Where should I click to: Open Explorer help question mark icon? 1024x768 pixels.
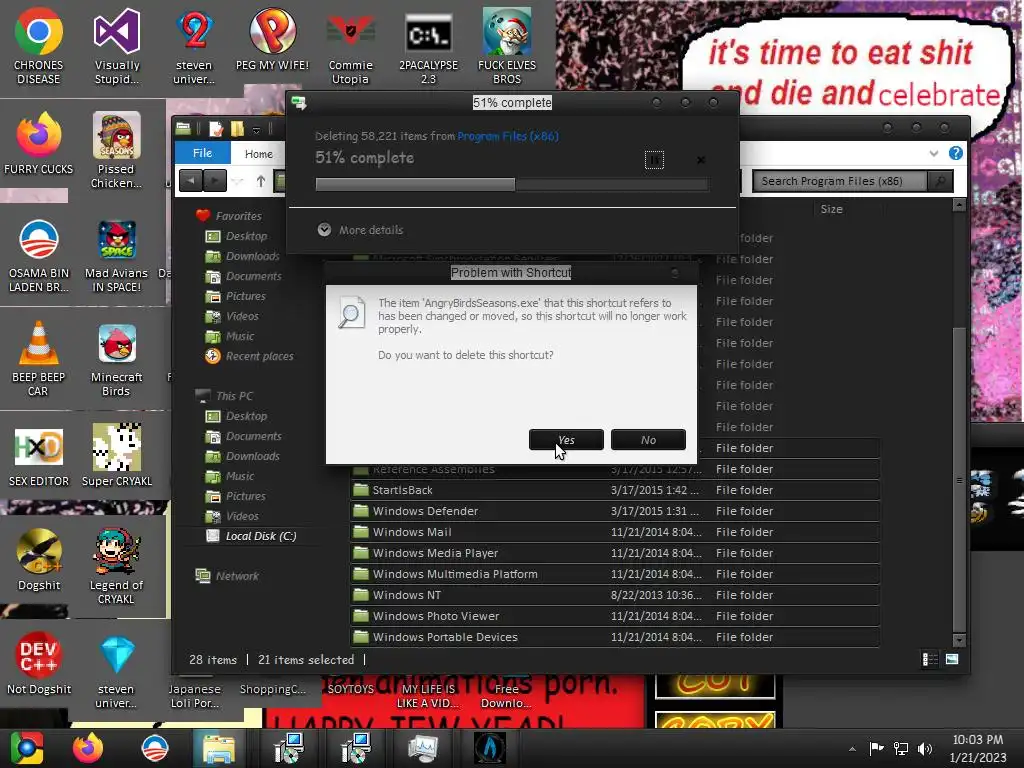coord(955,153)
